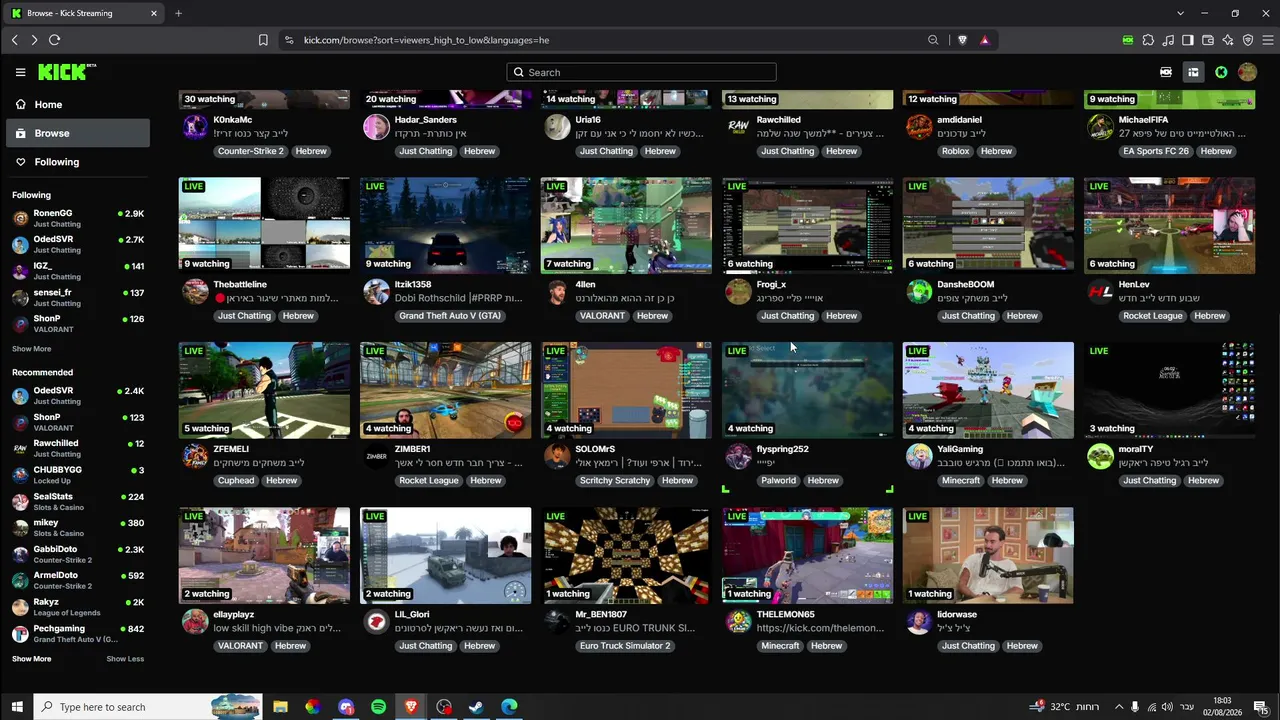
Task: Open YaliGaming Minecraft stream thumbnail
Action: pyautogui.click(x=988, y=390)
